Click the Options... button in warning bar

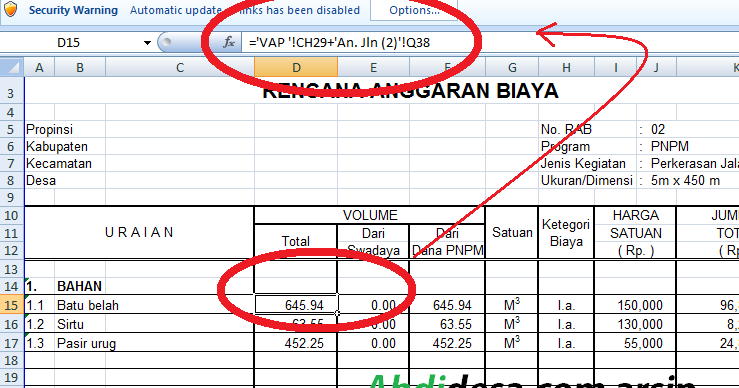pos(414,10)
